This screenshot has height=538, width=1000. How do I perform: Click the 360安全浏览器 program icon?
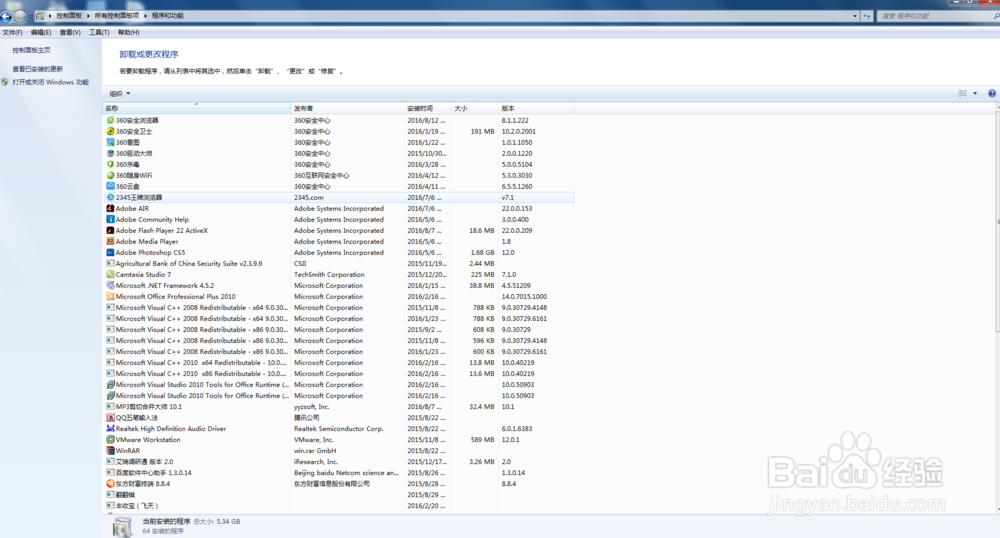[x=110, y=120]
